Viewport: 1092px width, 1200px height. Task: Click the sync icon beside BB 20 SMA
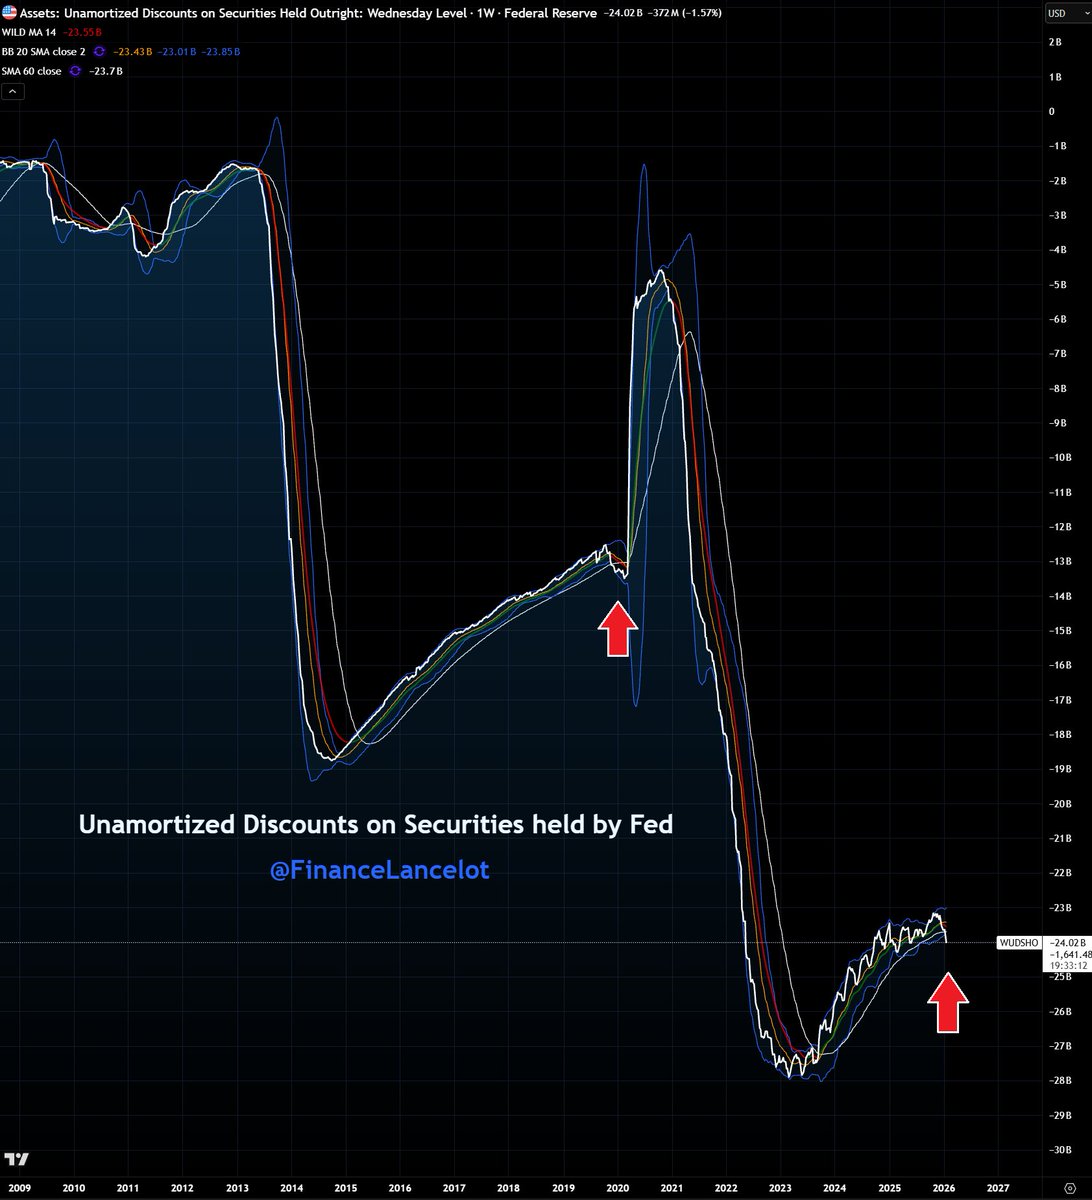point(99,51)
